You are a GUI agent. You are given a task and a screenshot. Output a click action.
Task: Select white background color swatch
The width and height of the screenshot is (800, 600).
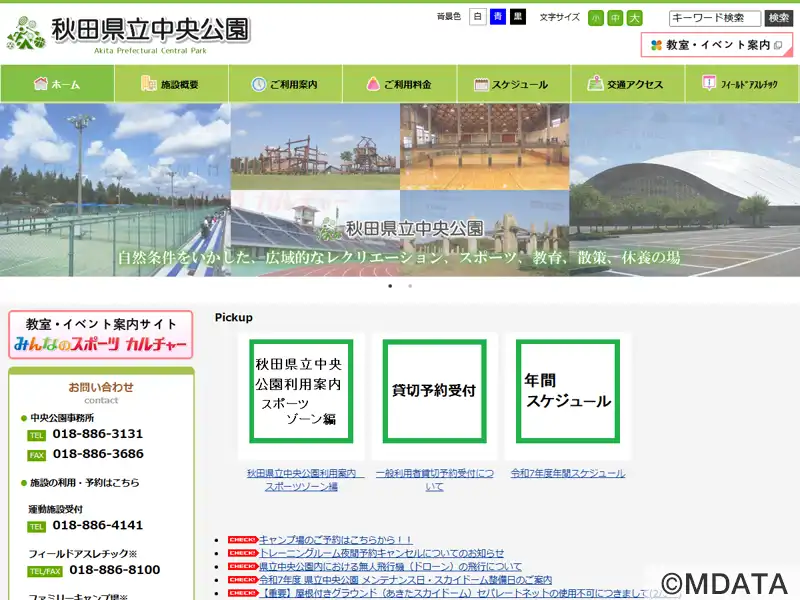478,17
